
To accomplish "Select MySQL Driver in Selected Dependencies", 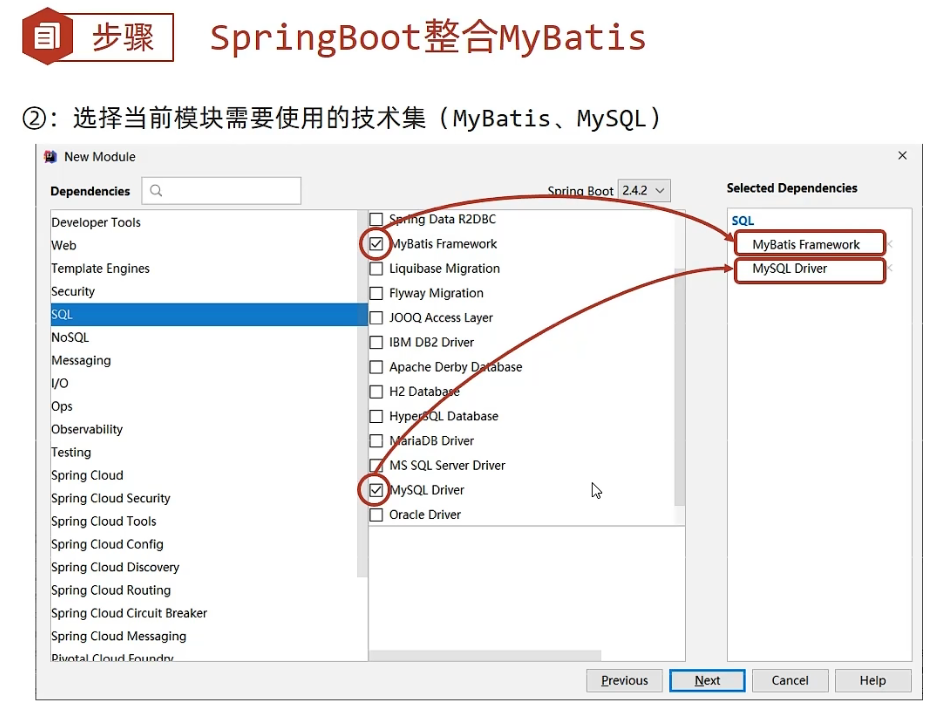I will [x=789, y=268].
